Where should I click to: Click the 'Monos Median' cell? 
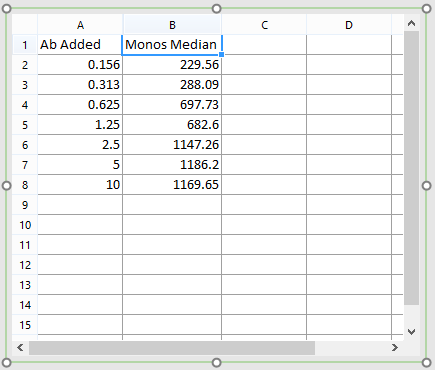click(x=172, y=45)
